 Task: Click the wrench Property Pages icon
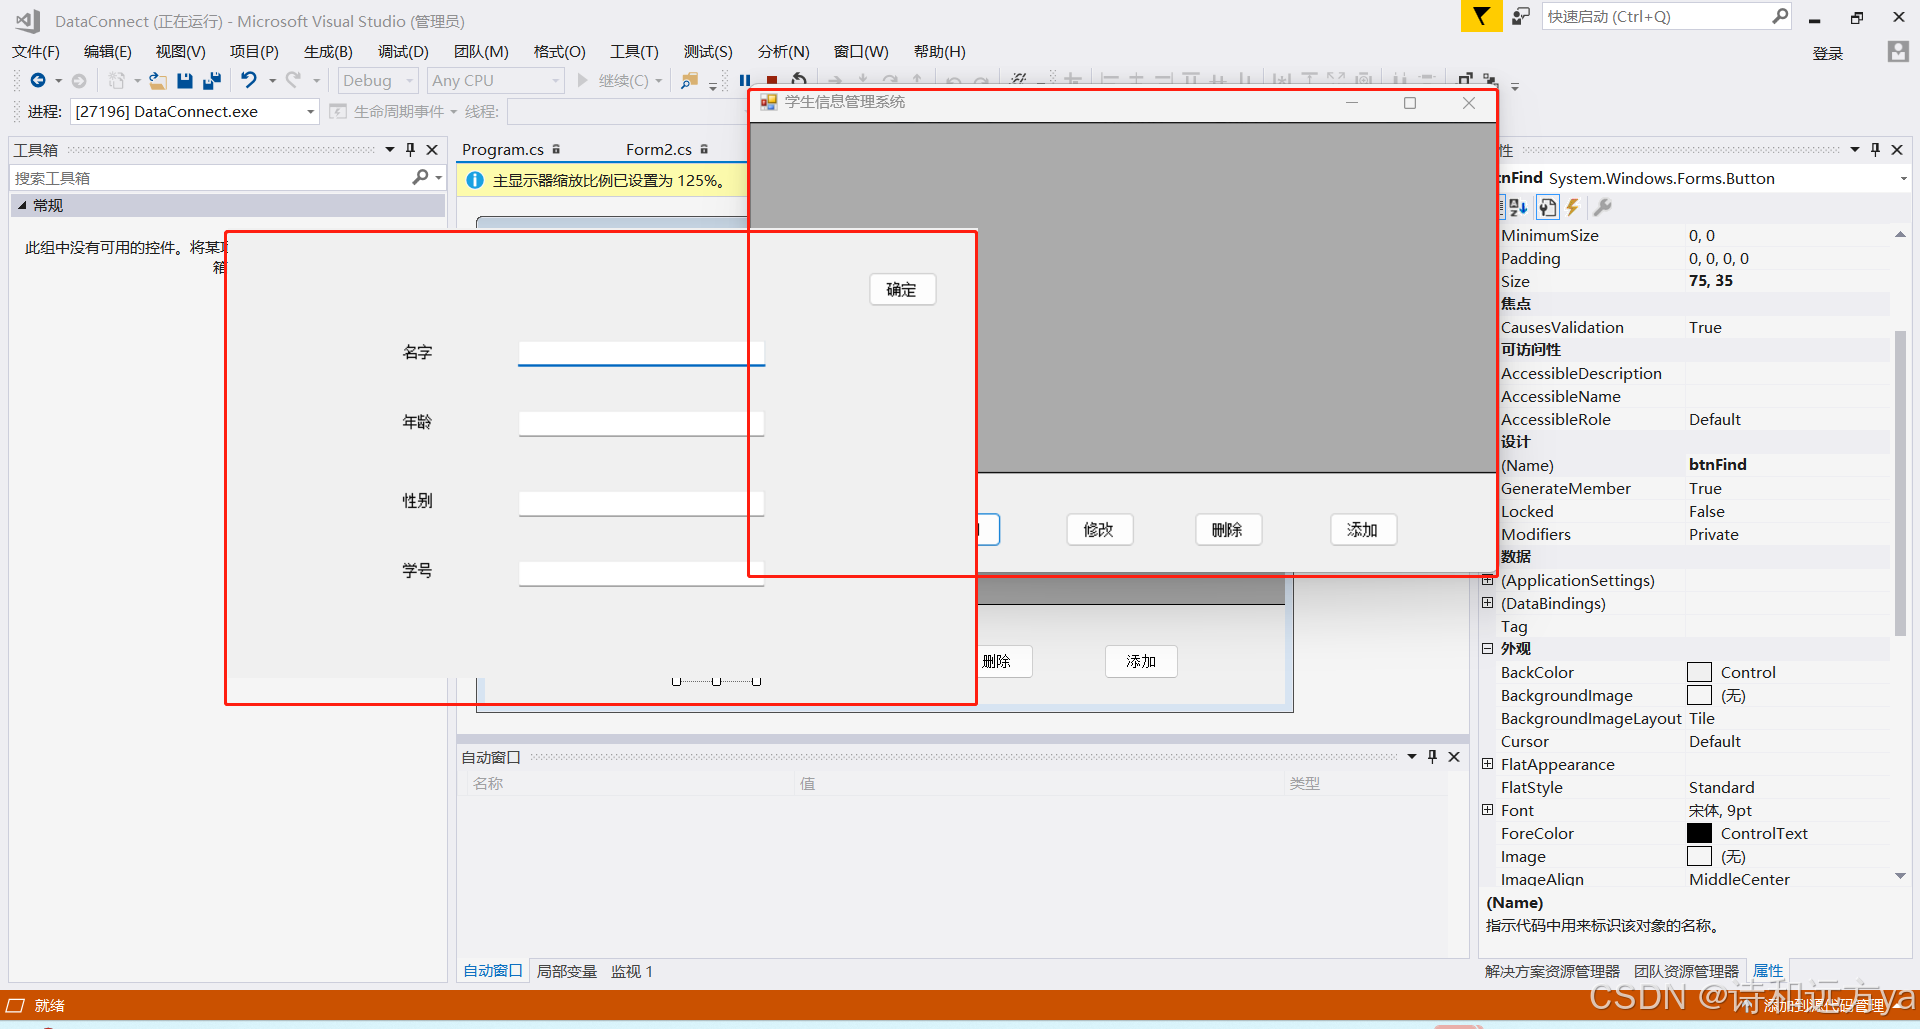pos(1602,207)
